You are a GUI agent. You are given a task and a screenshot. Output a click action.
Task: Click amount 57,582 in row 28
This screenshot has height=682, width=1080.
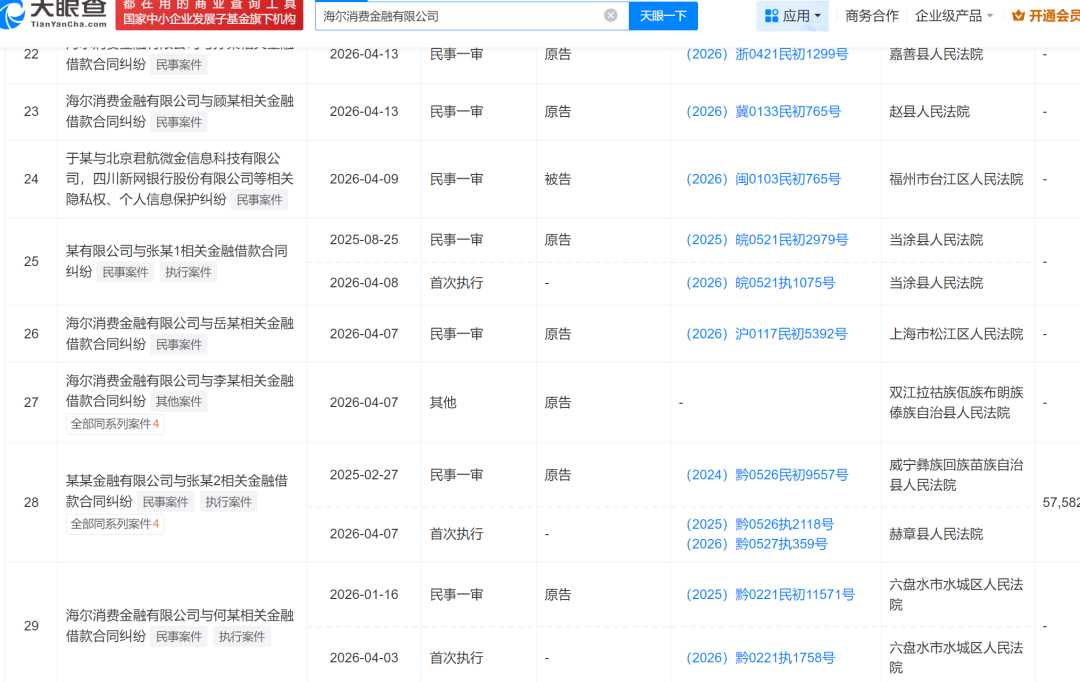(1061, 503)
